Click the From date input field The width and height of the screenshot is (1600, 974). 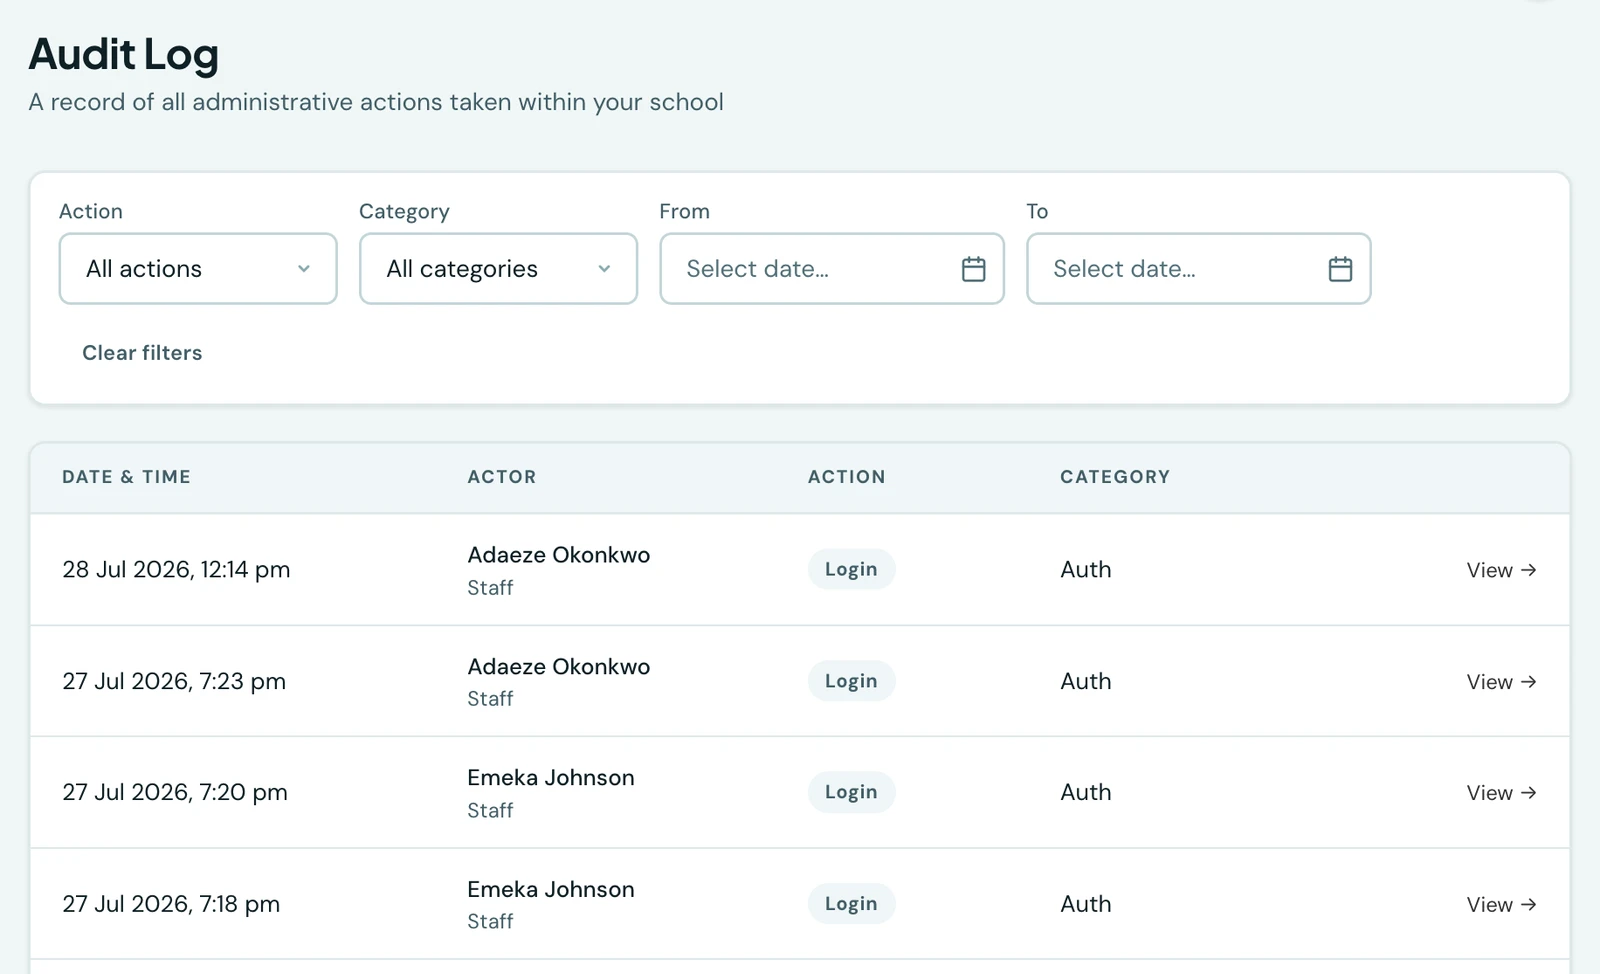tap(832, 269)
